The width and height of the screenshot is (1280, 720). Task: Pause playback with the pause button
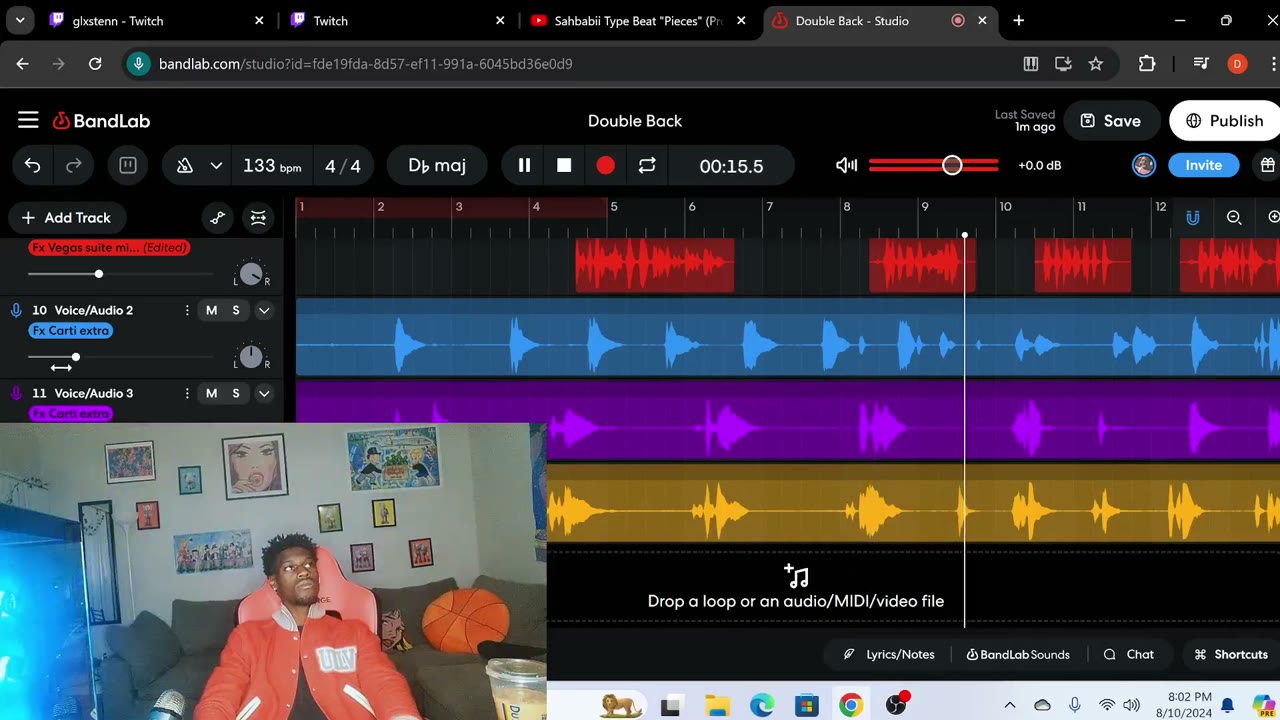[x=524, y=166]
